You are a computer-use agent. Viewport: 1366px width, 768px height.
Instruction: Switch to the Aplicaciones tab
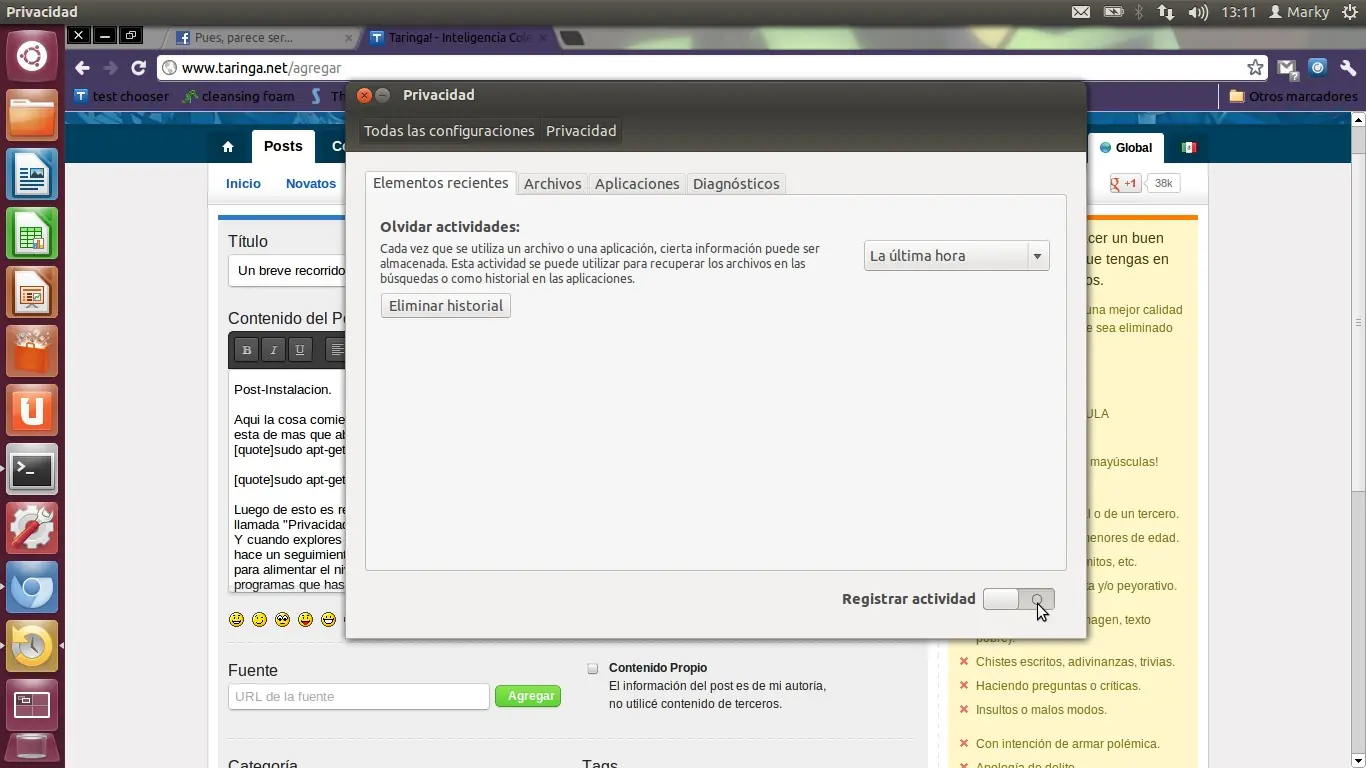(x=637, y=184)
